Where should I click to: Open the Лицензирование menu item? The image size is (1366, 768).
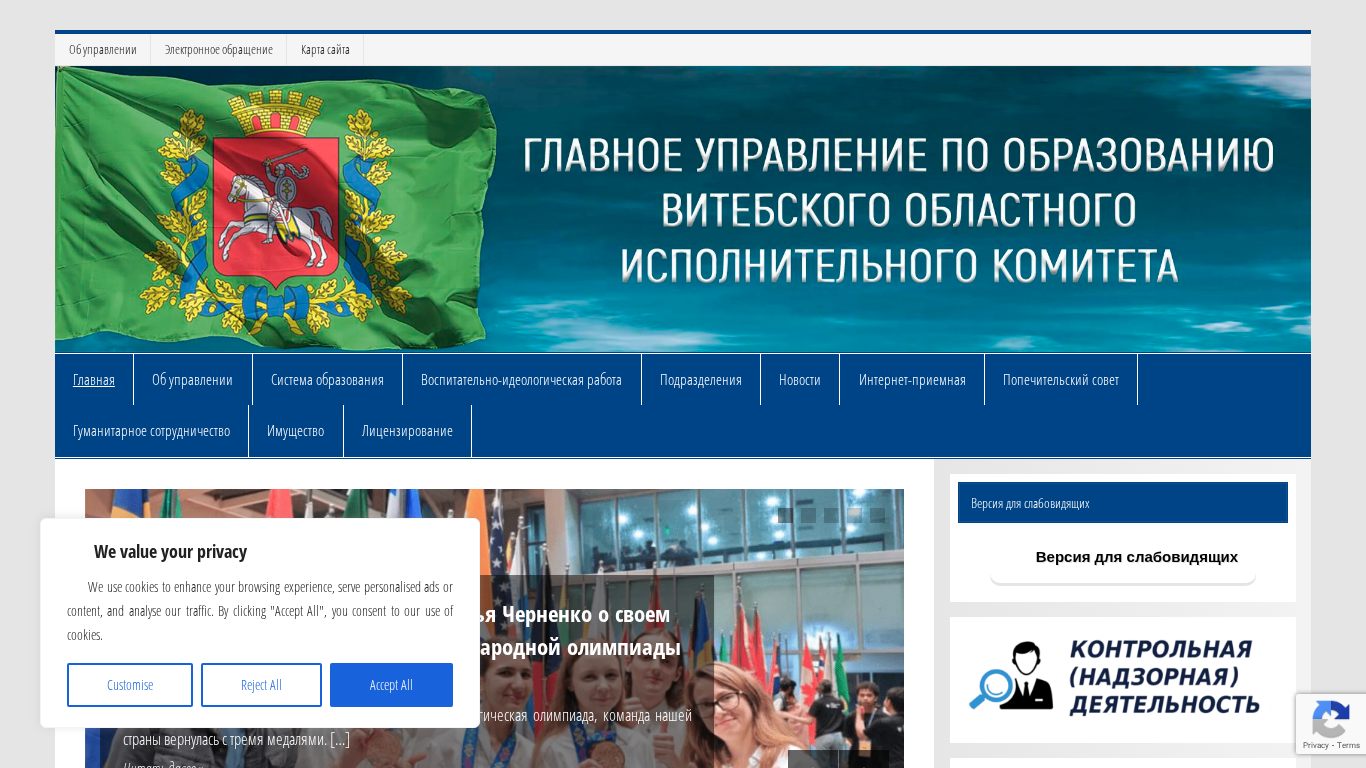click(407, 431)
